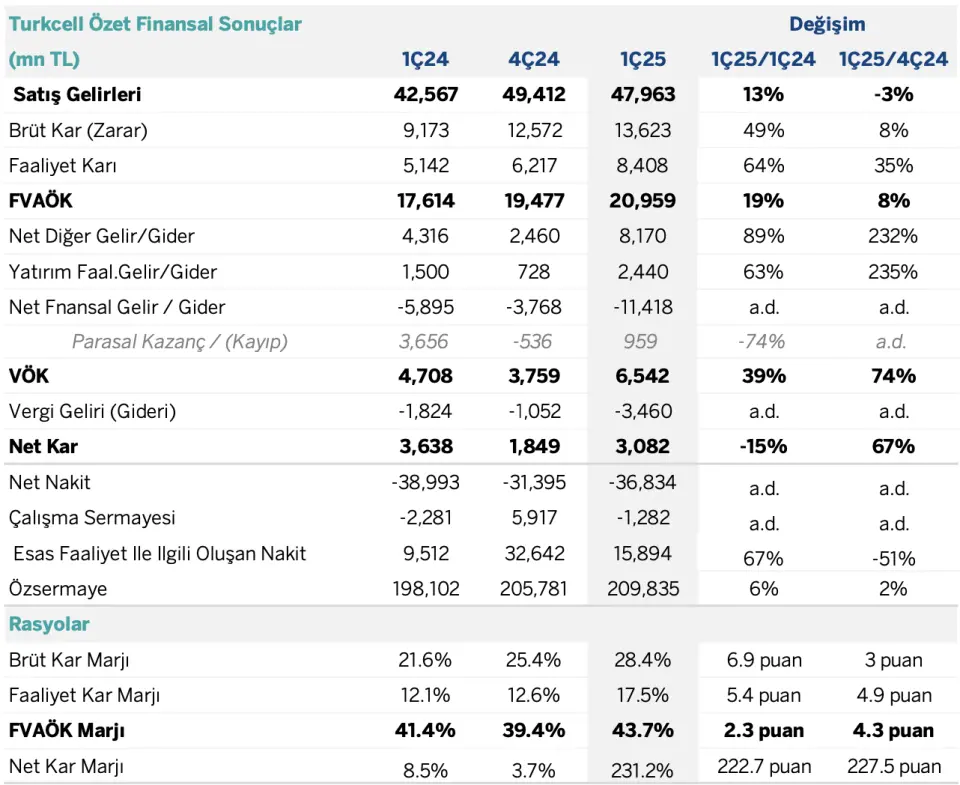Image resolution: width=960 pixels, height=785 pixels.
Task: Click the 1Ç25 FVAÖK Marjı value 43.7%
Action: pos(642,731)
